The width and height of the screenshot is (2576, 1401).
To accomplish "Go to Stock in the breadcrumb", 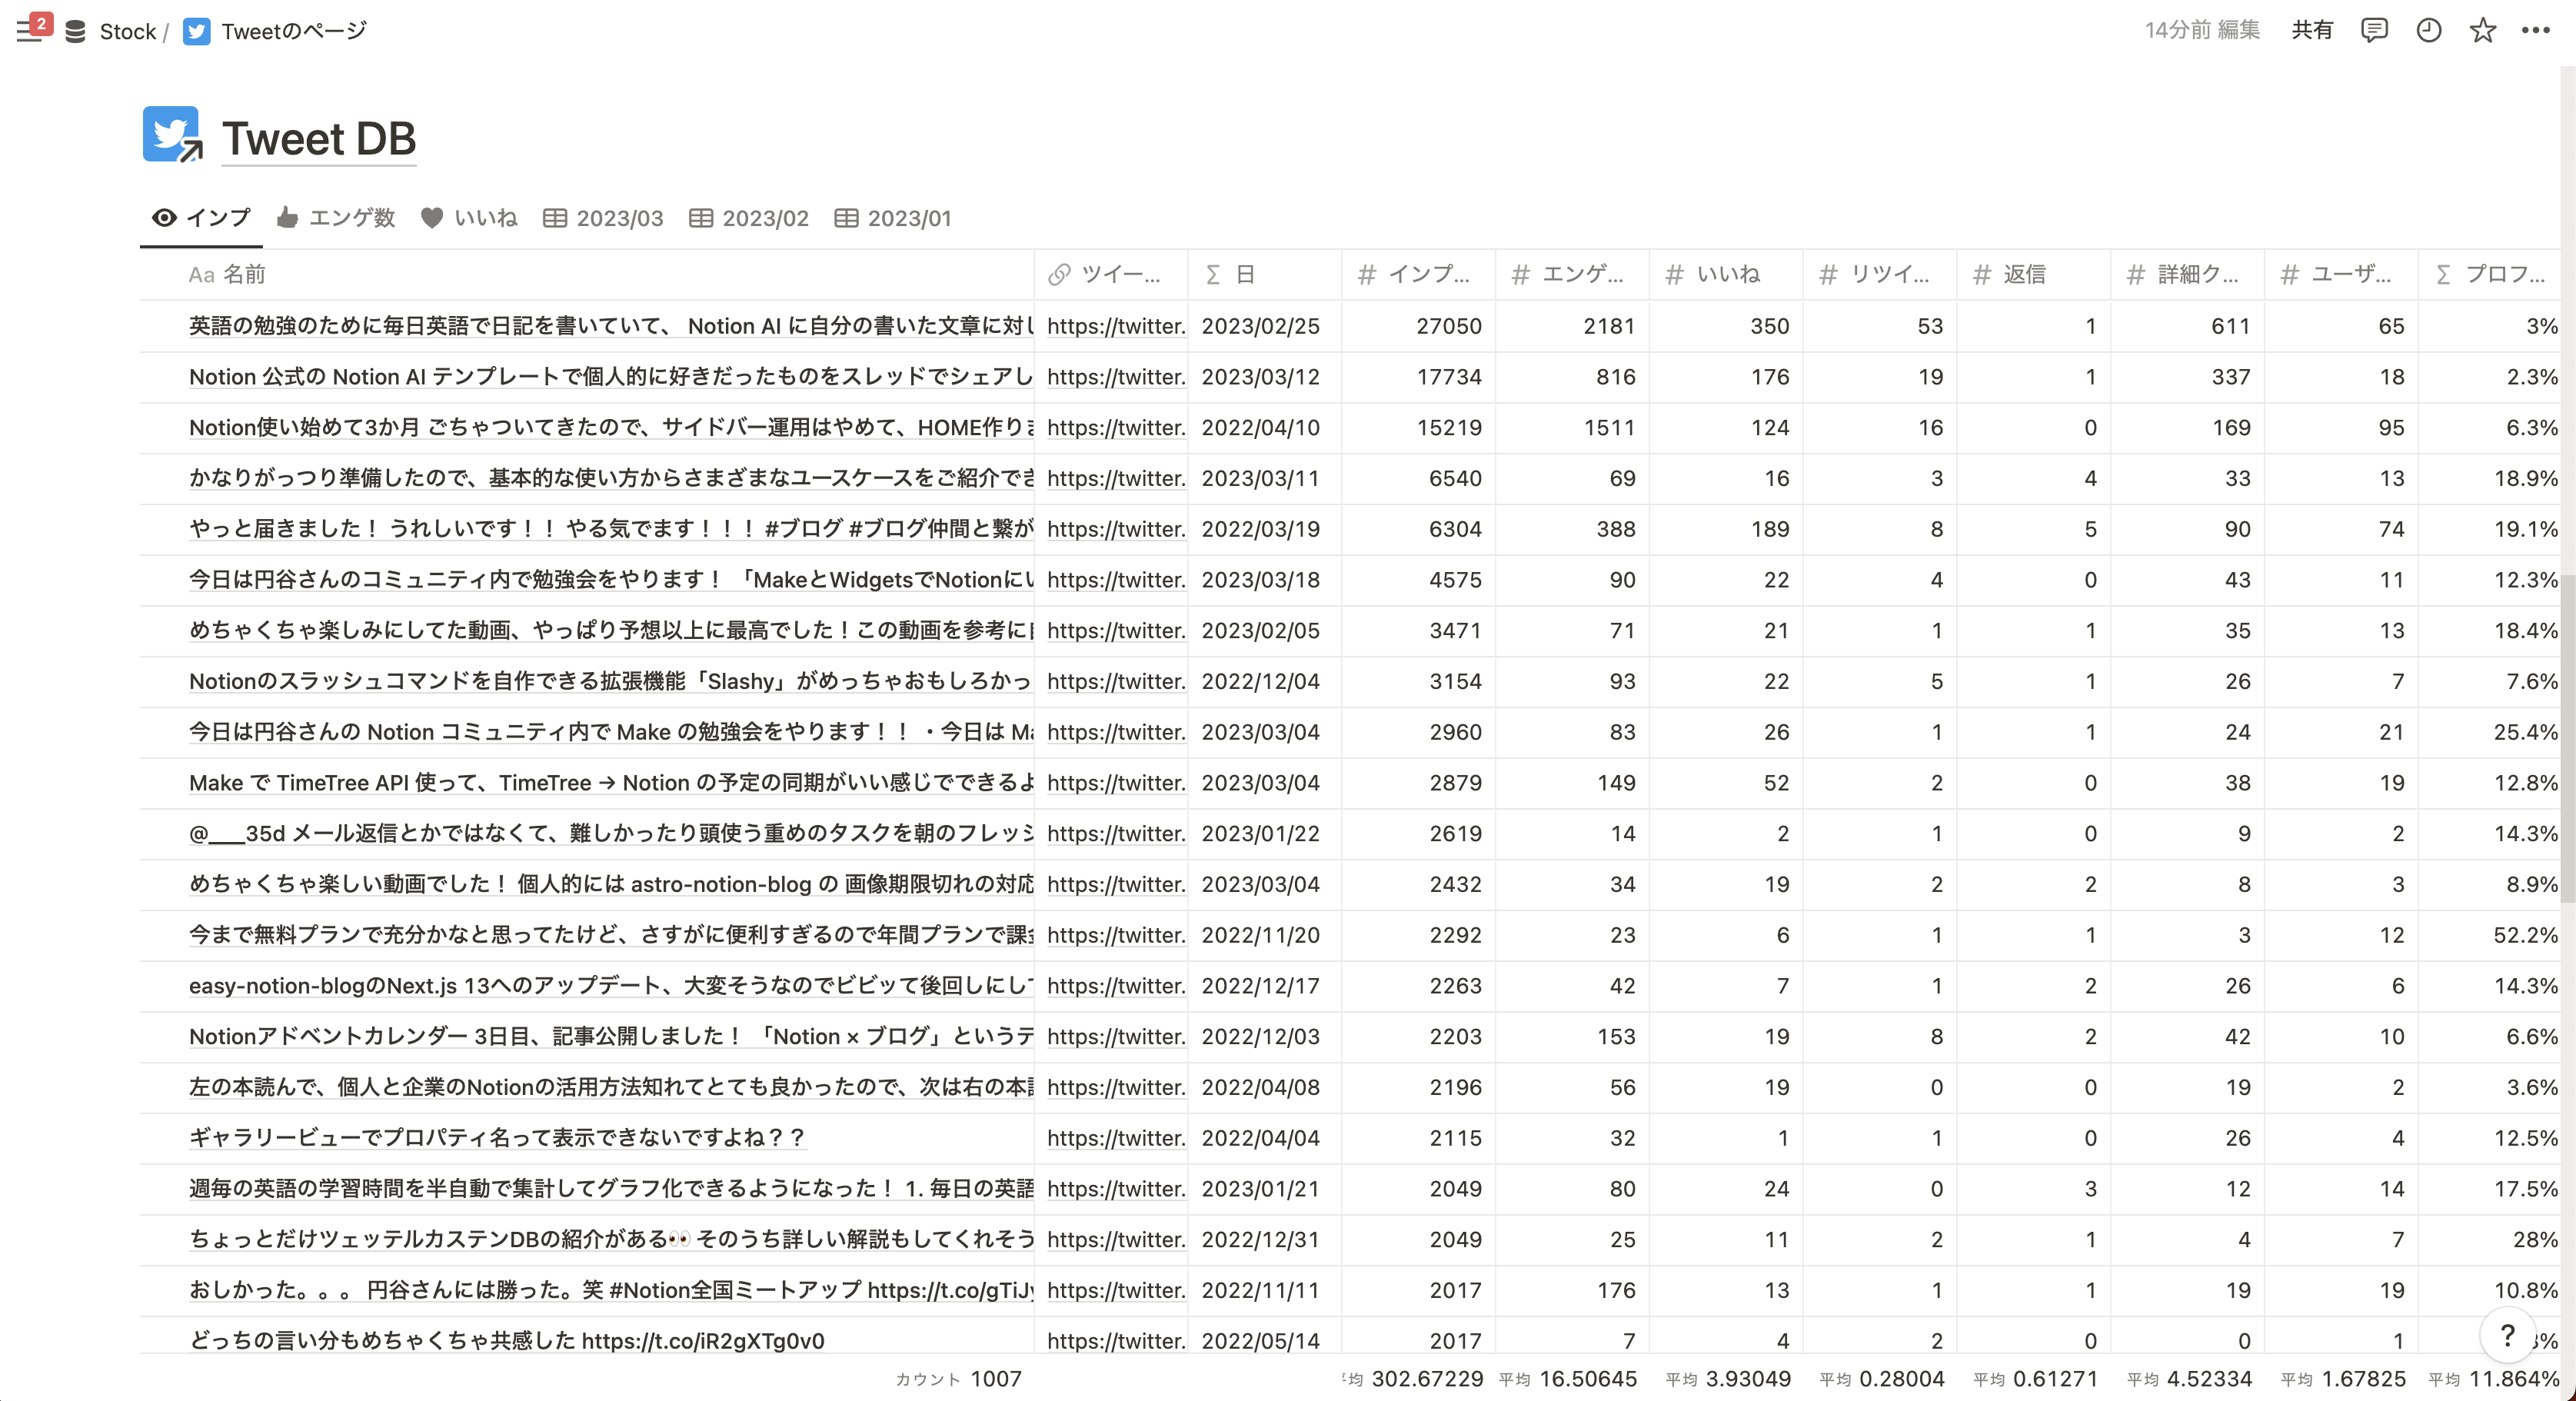I will click(128, 31).
